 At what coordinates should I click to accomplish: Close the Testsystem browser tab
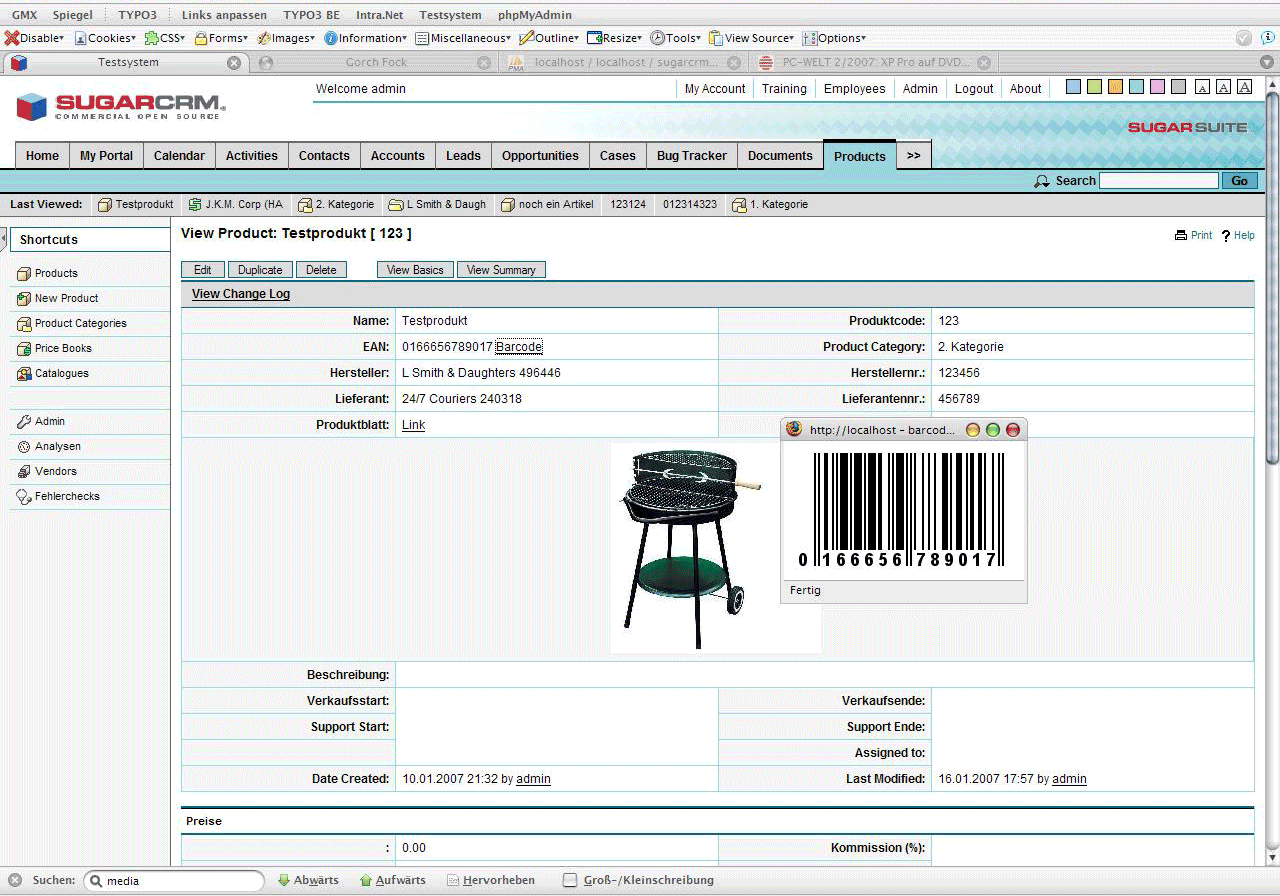(234, 62)
